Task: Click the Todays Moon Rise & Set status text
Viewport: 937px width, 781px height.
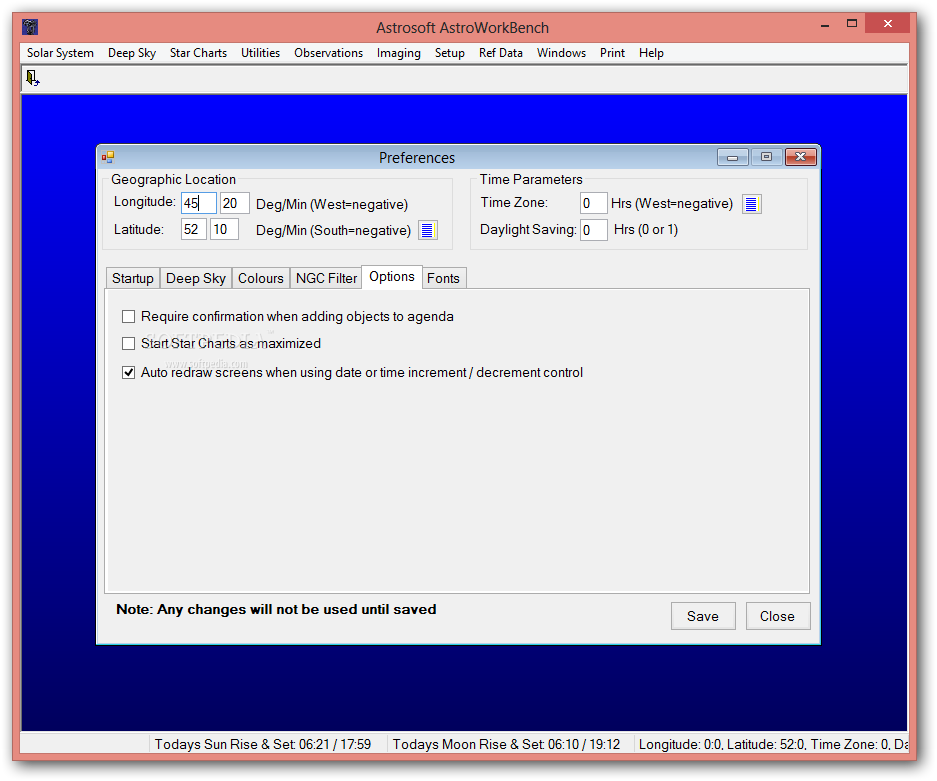Action: [x=506, y=744]
